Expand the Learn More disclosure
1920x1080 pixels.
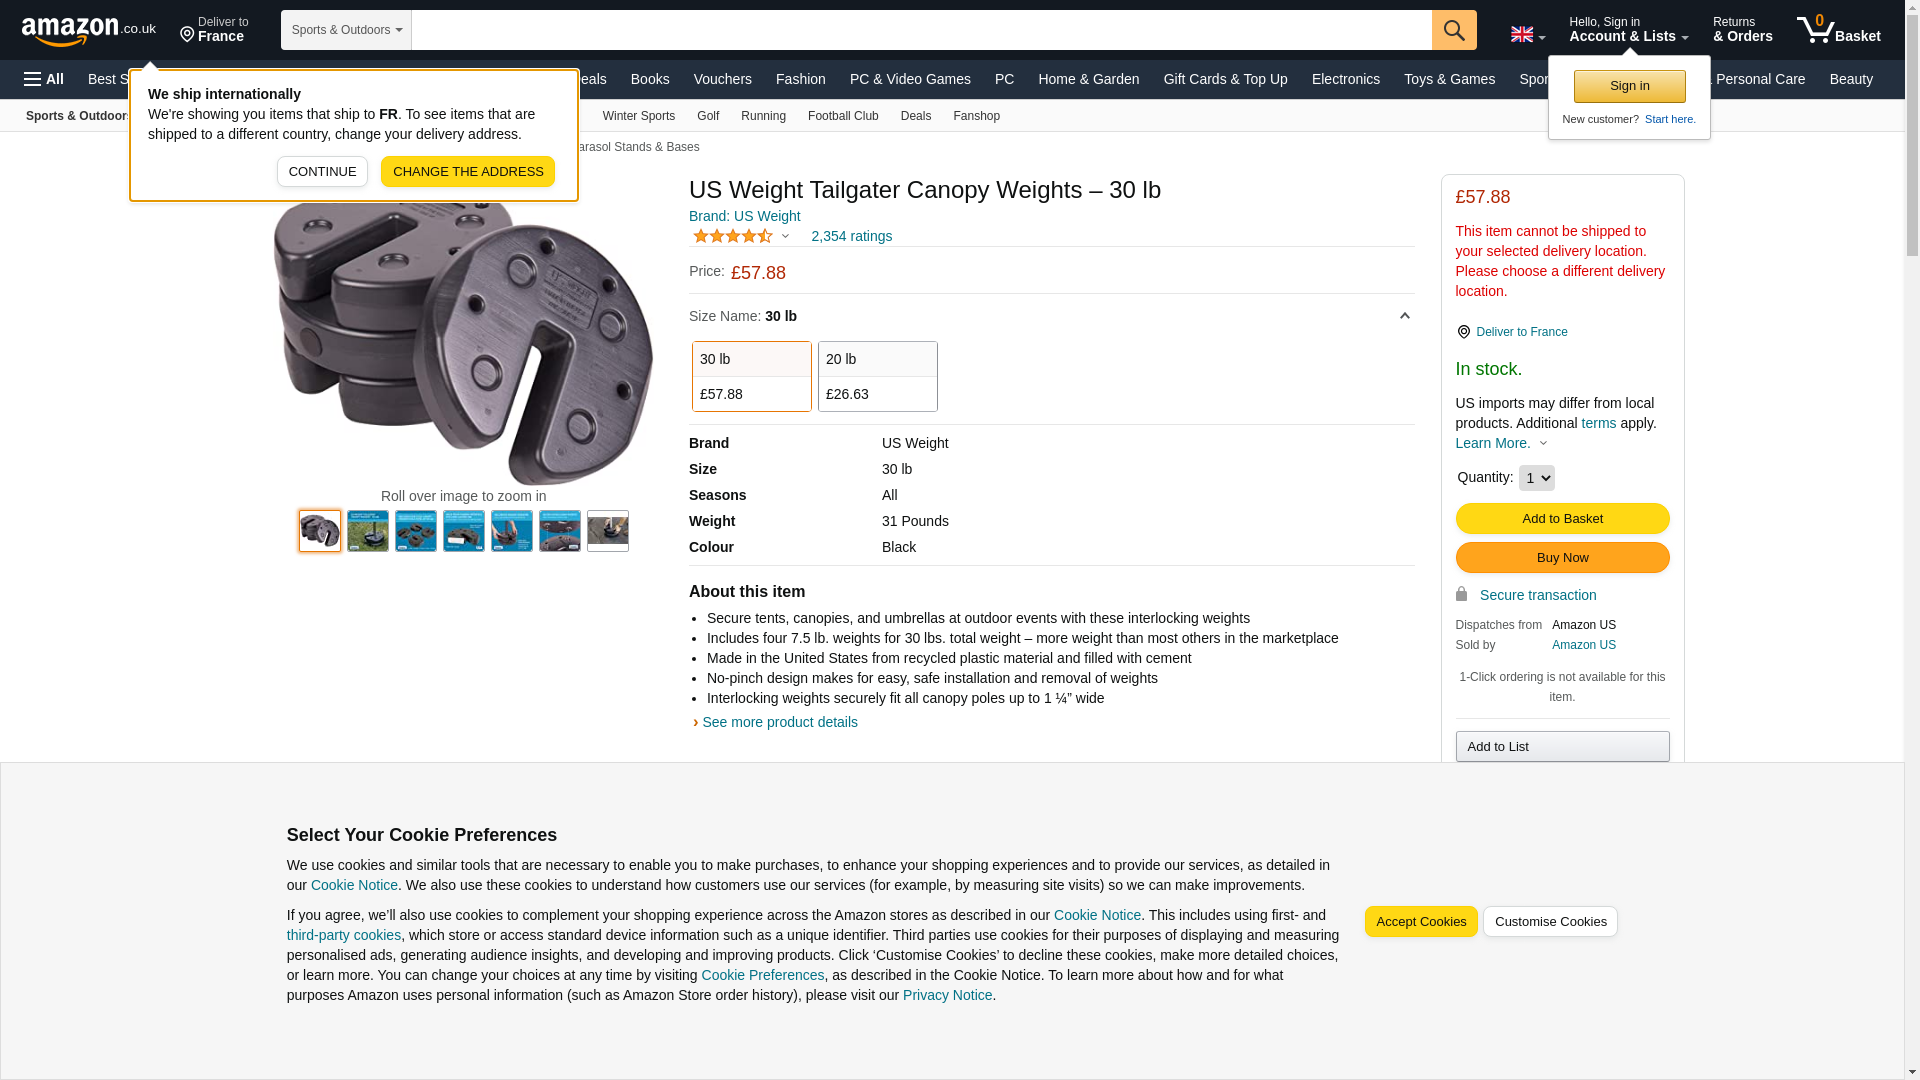pos(1501,443)
